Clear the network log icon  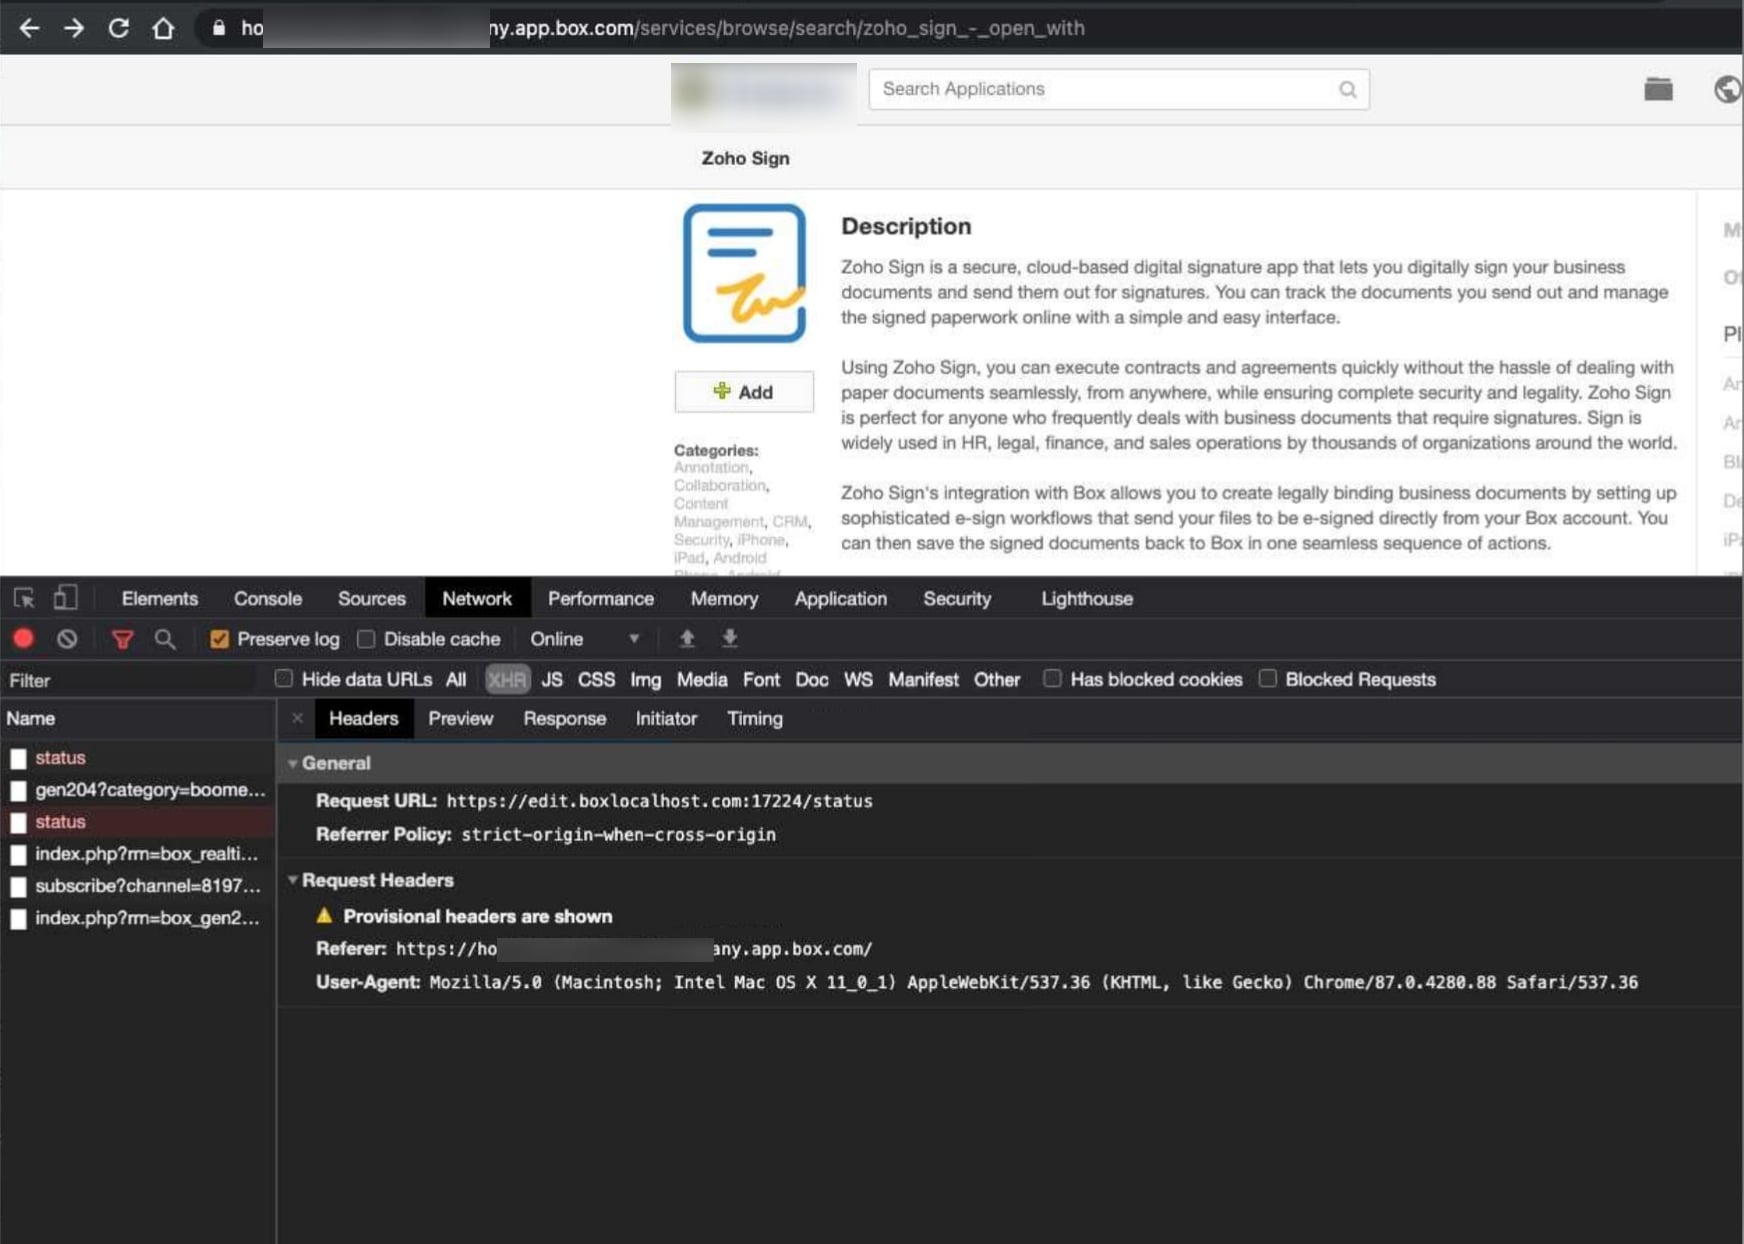point(67,639)
